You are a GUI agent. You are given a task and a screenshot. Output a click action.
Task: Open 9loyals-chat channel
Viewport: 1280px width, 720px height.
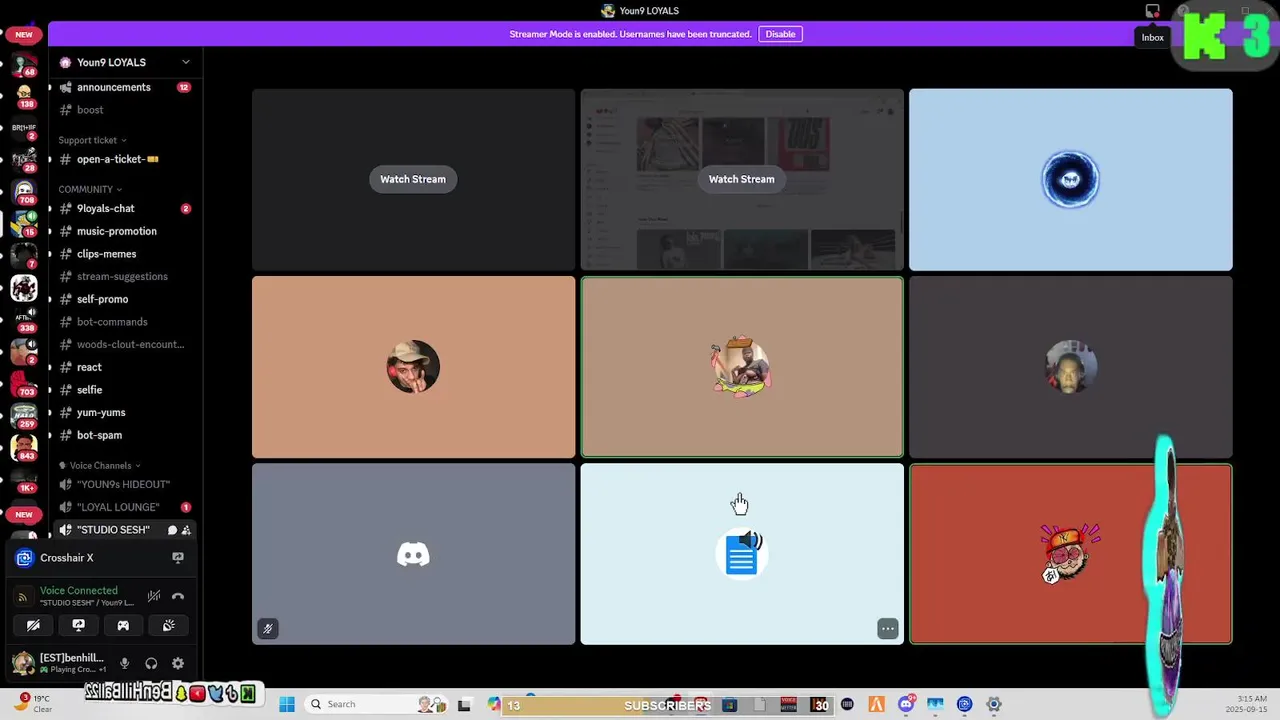124,208
